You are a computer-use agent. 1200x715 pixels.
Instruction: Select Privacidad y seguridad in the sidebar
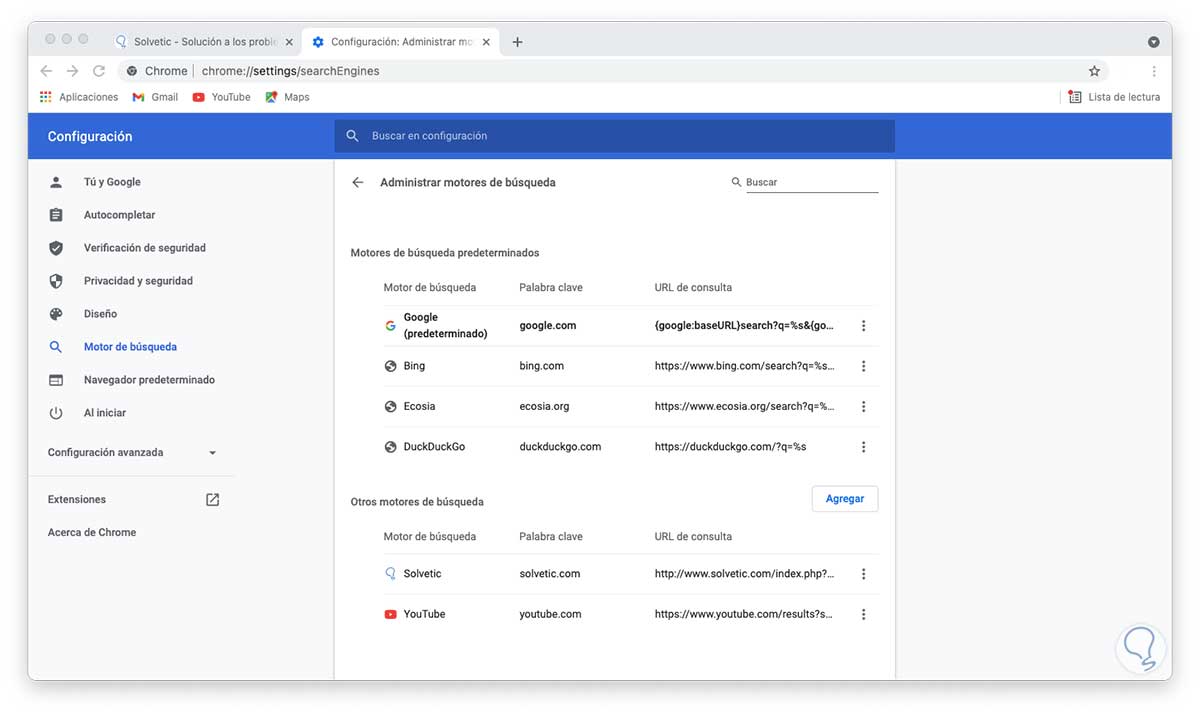[138, 281]
